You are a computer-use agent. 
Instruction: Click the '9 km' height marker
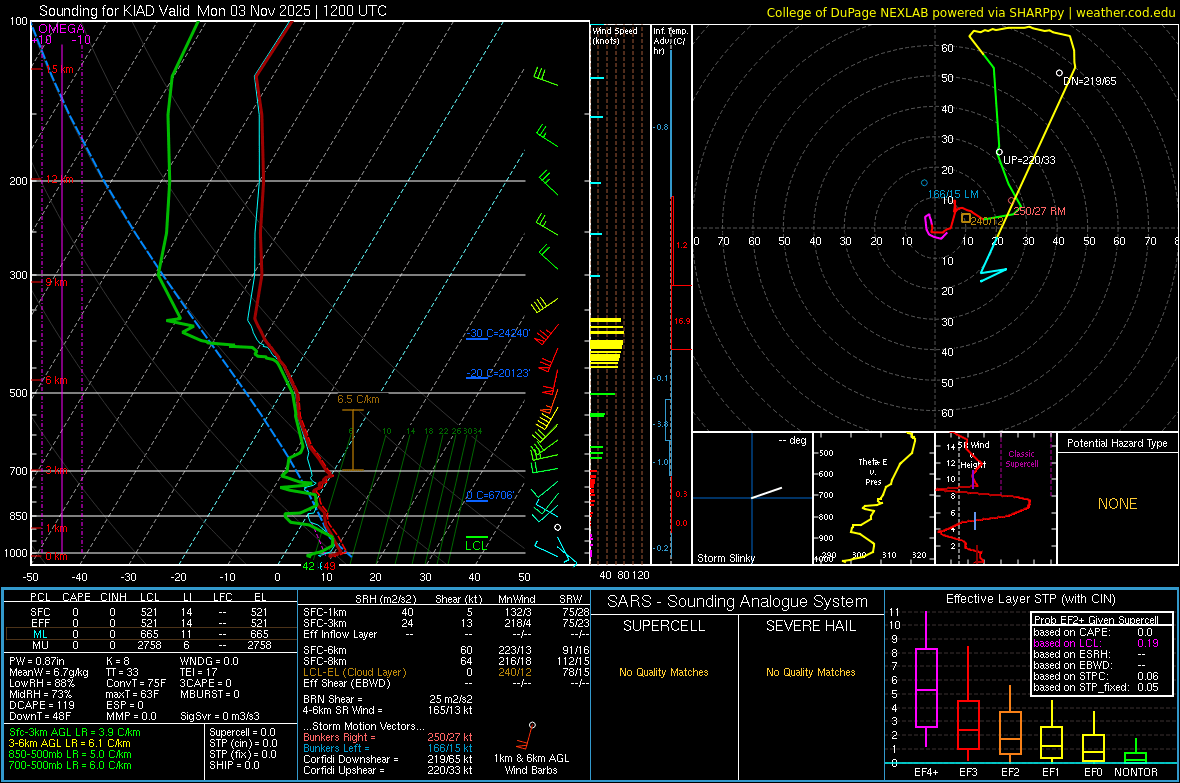tap(56, 282)
